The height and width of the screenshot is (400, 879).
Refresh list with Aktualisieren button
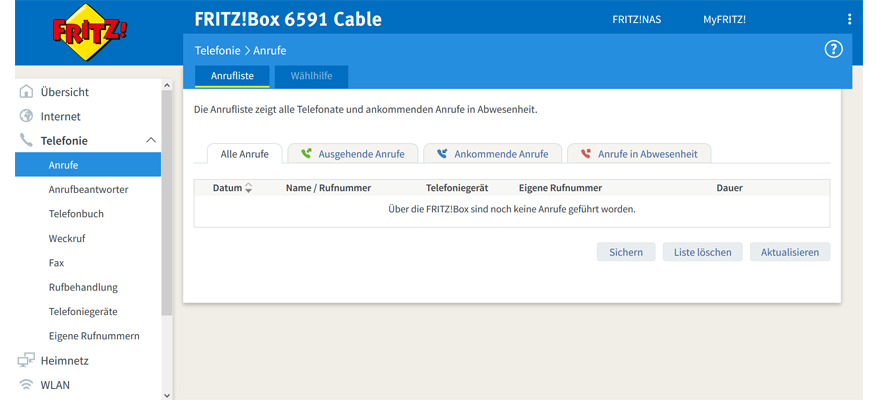[789, 252]
